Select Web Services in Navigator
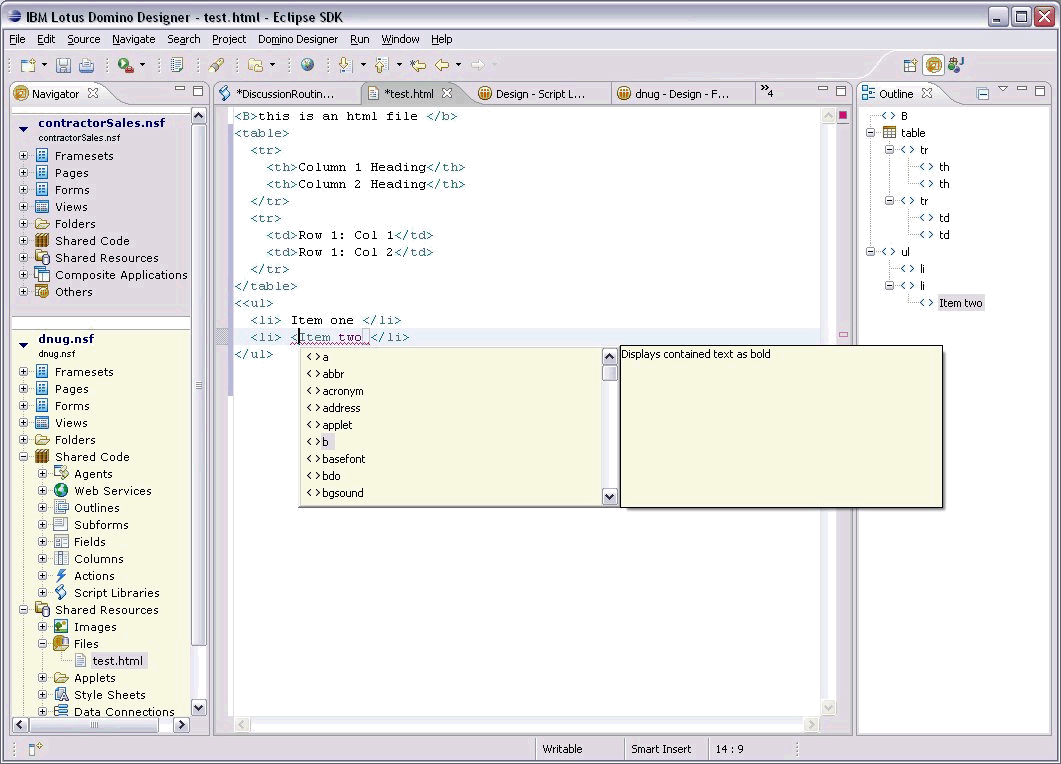1061x764 pixels. click(x=112, y=491)
